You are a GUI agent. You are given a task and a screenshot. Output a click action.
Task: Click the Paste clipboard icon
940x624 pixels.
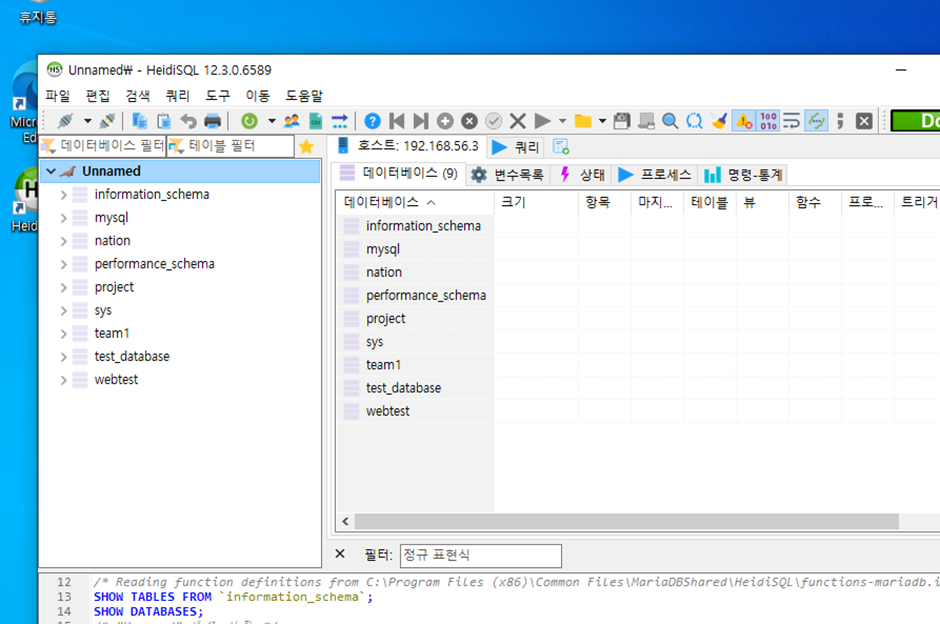click(164, 121)
